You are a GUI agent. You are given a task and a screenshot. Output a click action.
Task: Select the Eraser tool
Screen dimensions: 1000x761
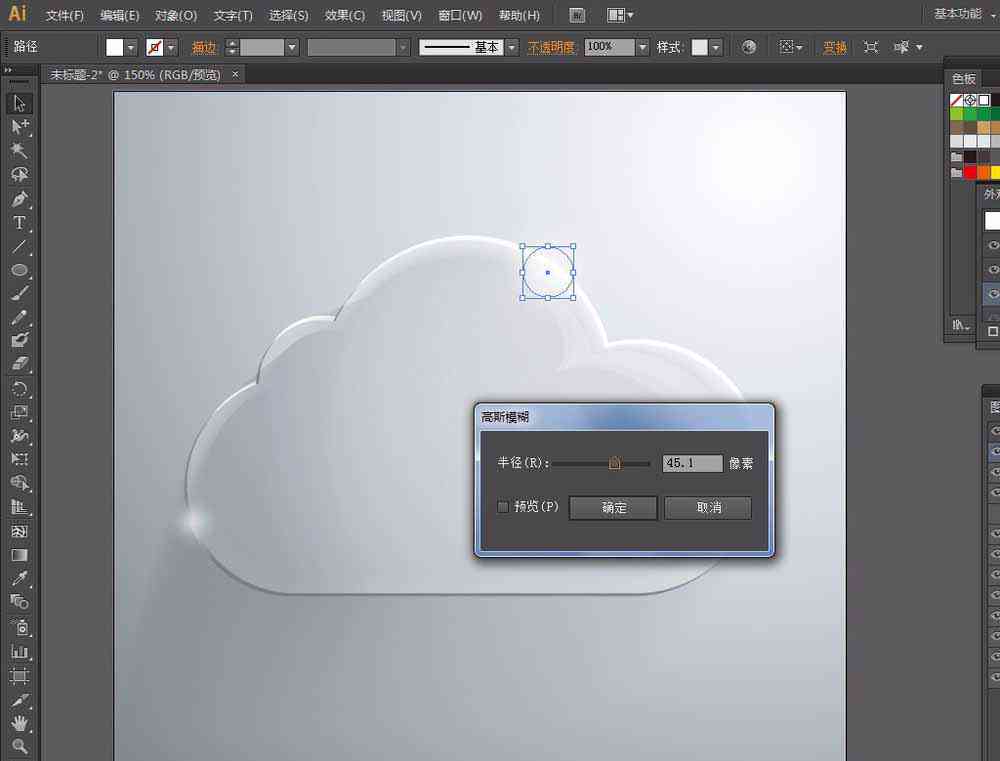coord(19,364)
